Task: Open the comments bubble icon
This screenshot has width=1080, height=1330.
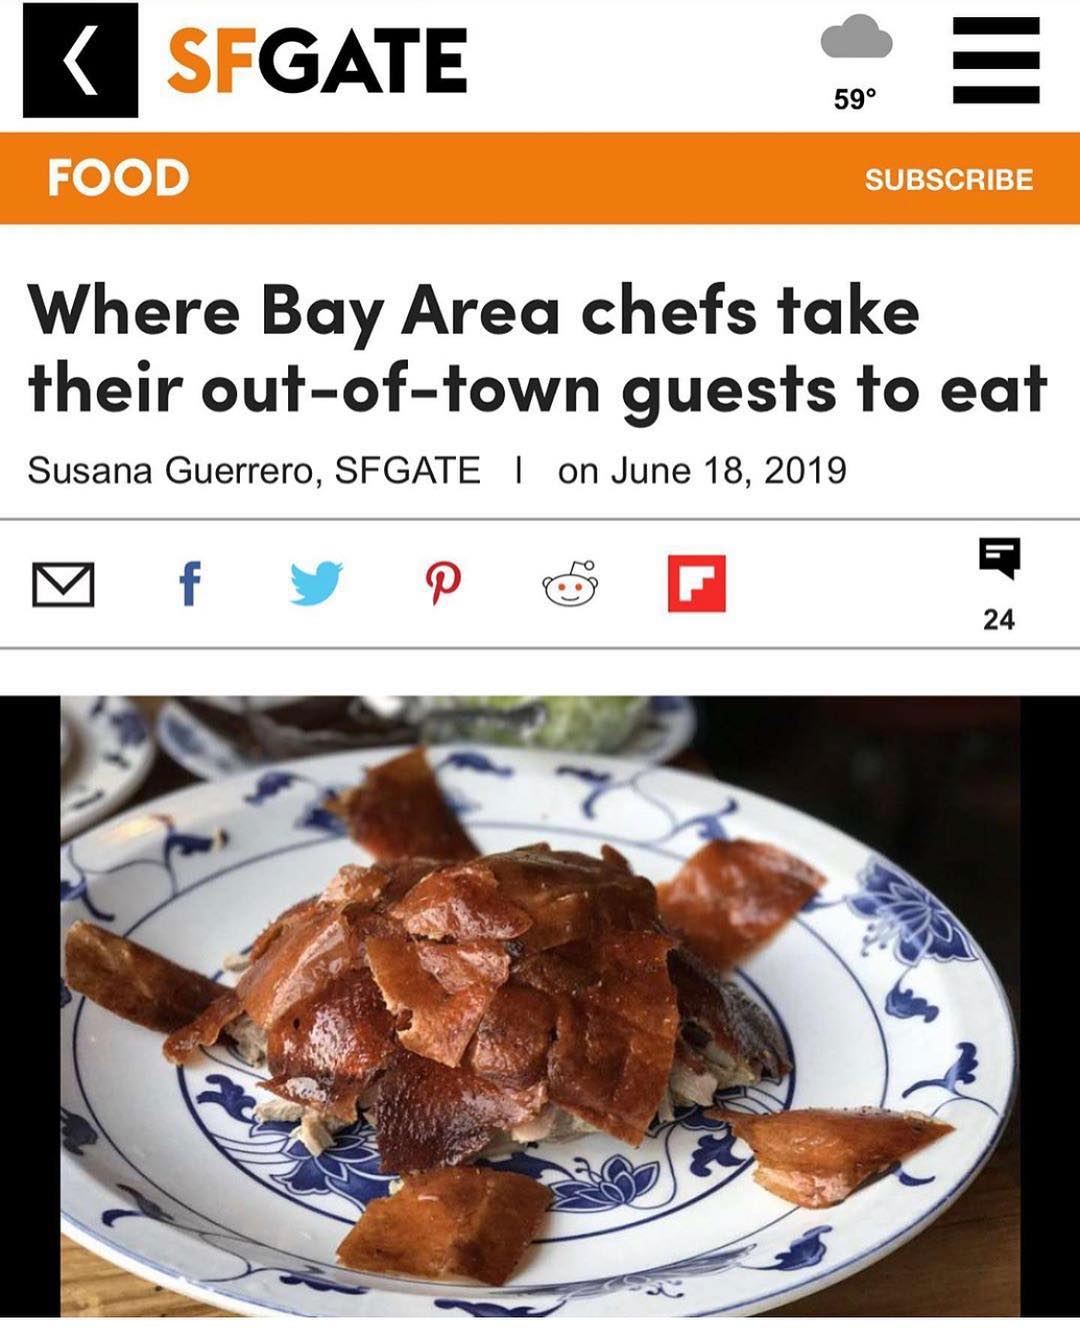Action: 1000,558
